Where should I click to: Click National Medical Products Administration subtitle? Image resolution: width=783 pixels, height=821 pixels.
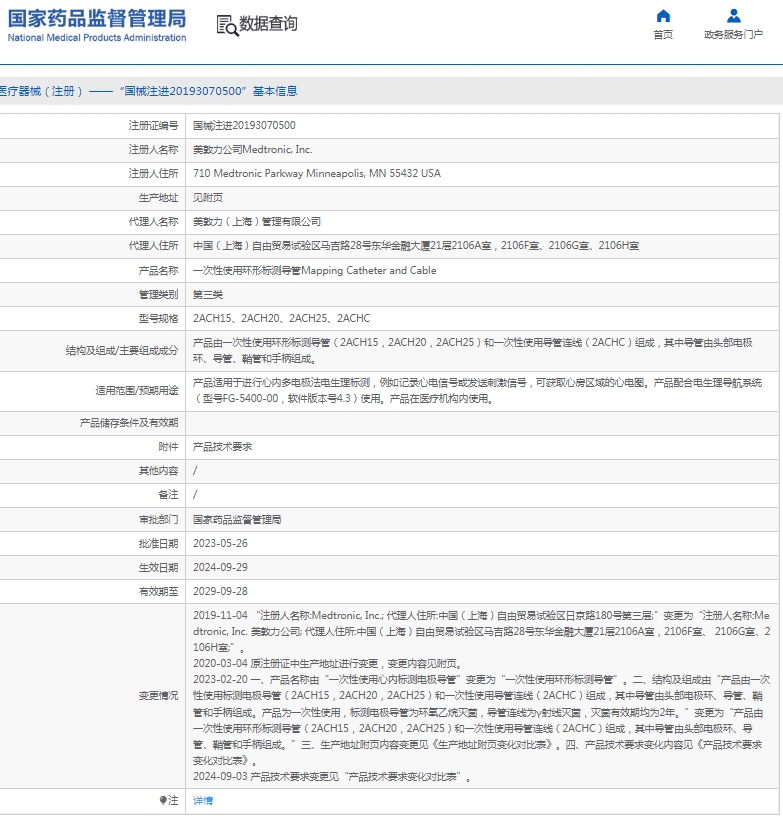click(97, 38)
